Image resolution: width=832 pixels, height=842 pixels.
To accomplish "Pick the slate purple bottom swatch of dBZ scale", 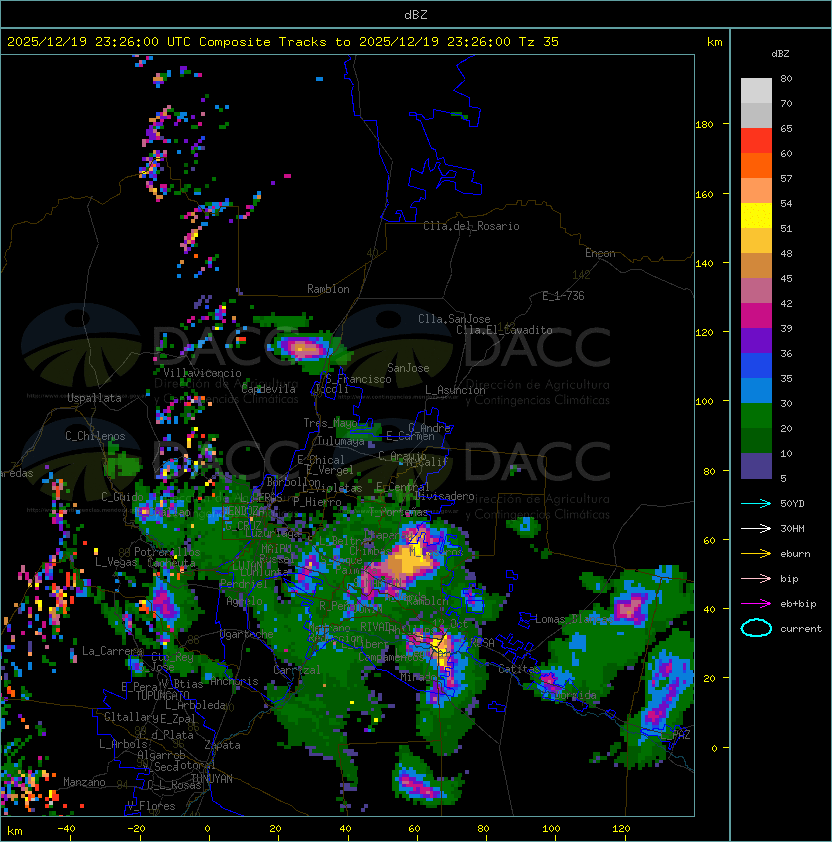I will 756,466.
